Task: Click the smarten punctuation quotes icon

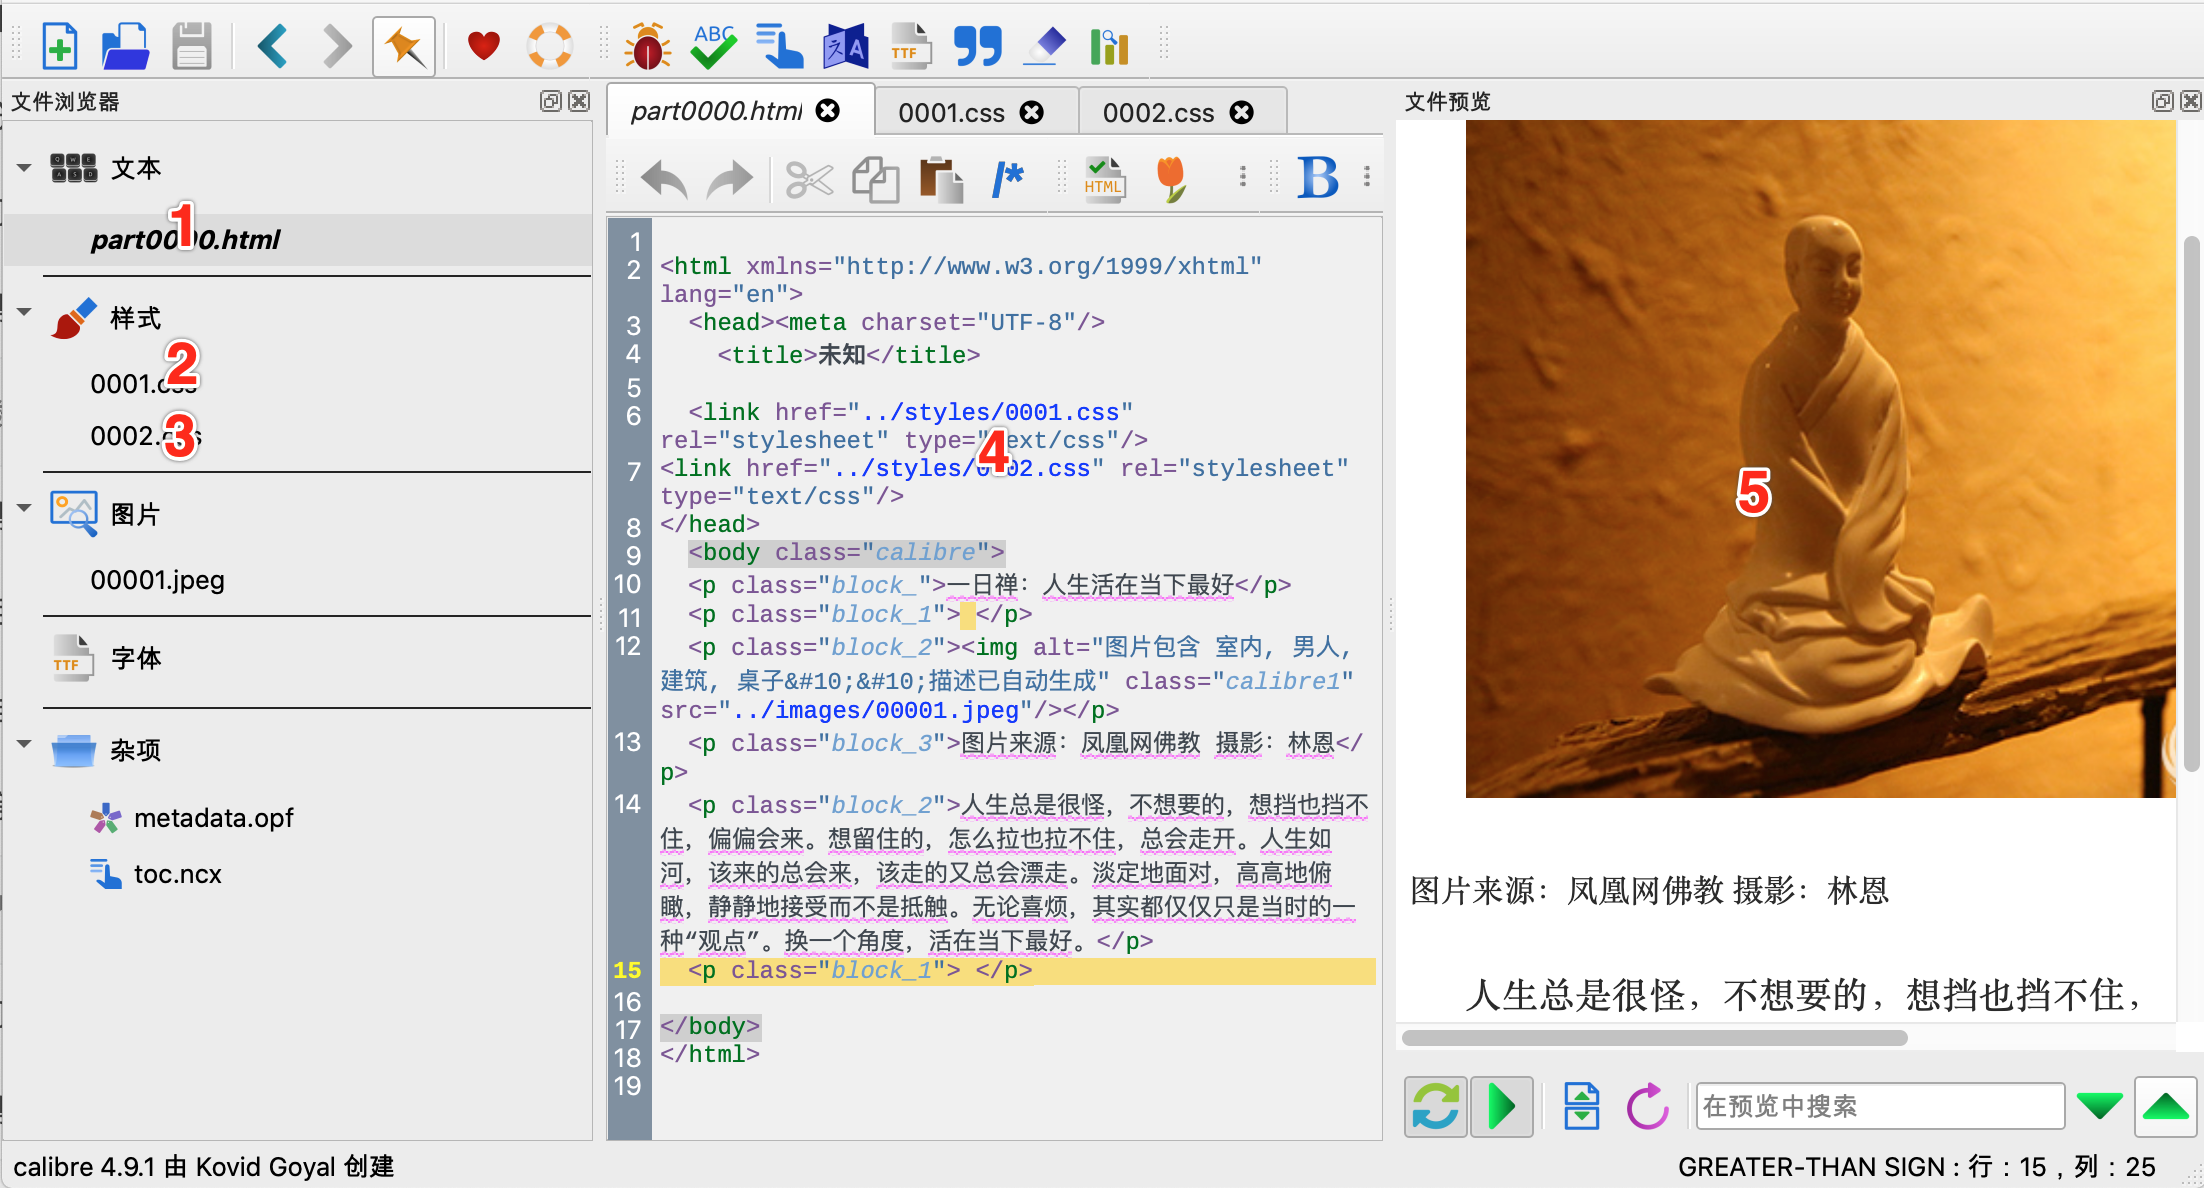Action: [x=977, y=46]
